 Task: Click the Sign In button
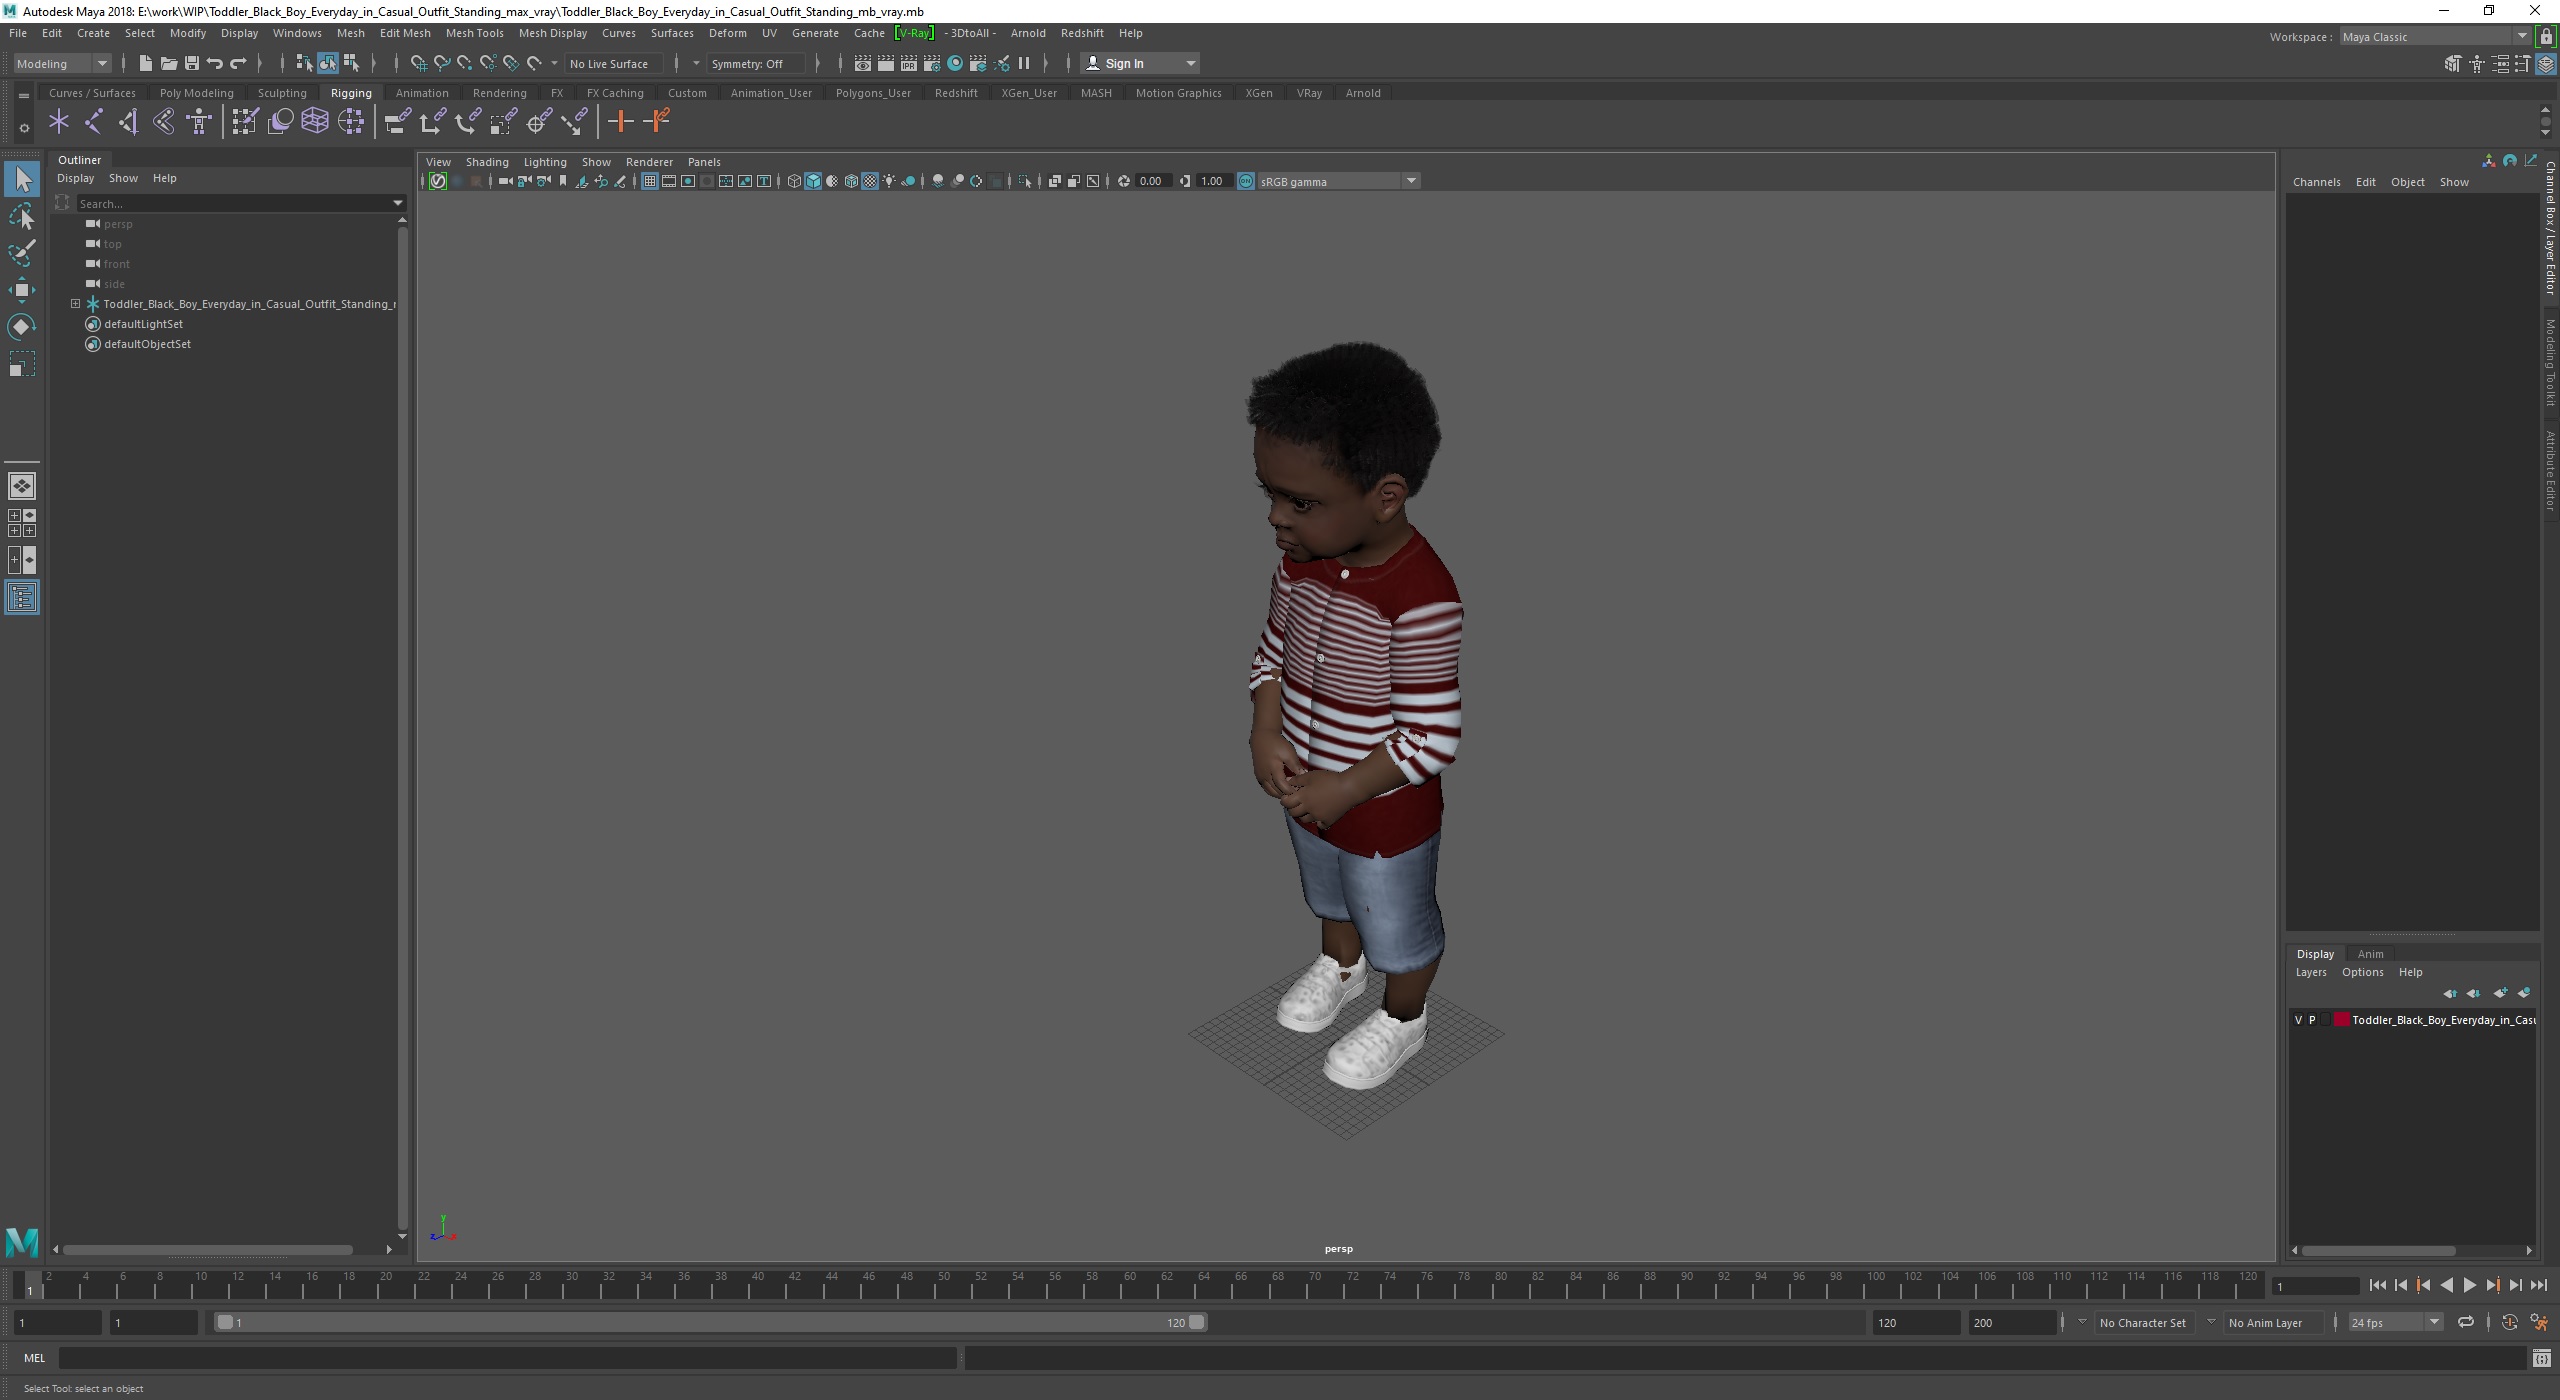[x=1124, y=64]
